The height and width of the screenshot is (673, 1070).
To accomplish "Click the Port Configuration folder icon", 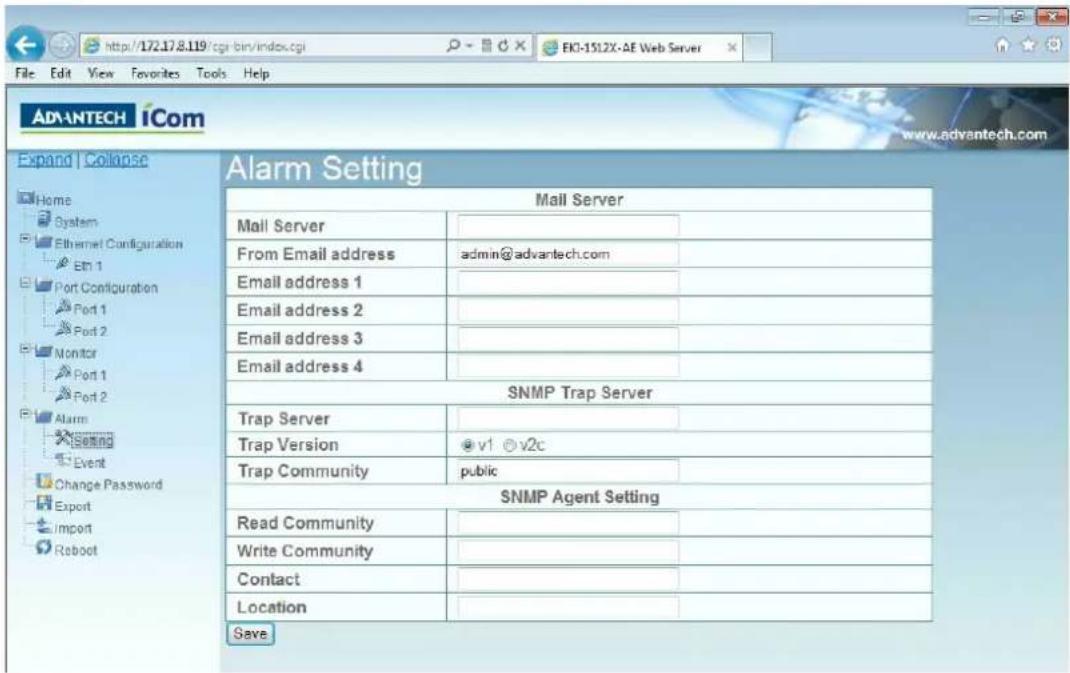I will pyautogui.click(x=44, y=286).
